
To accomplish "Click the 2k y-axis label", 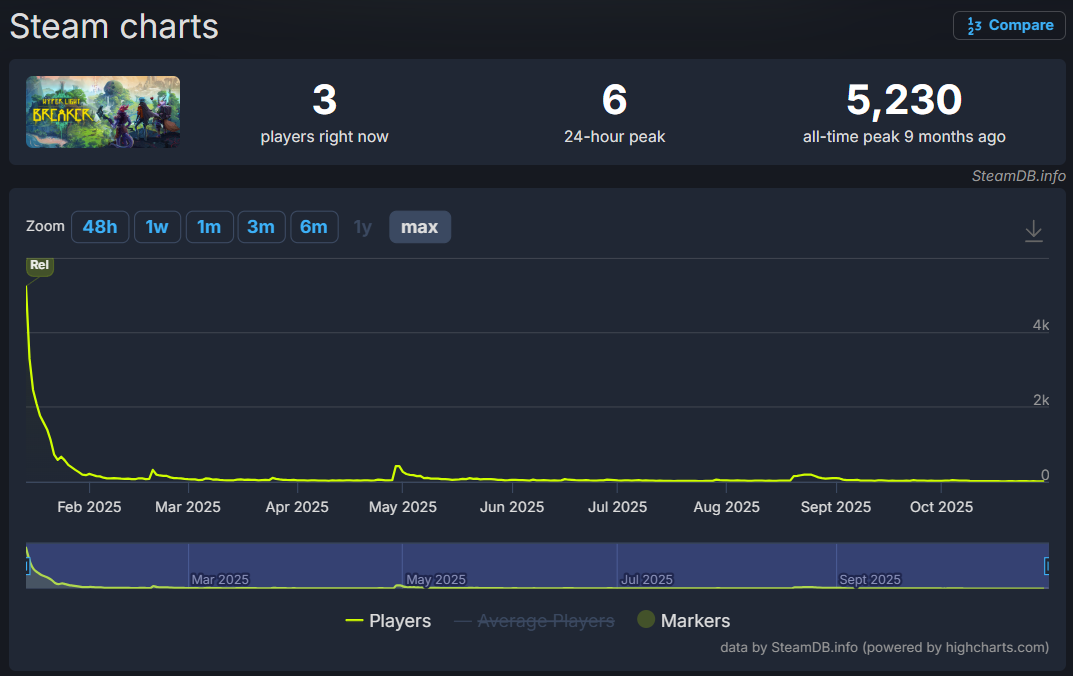I will coord(1040,400).
